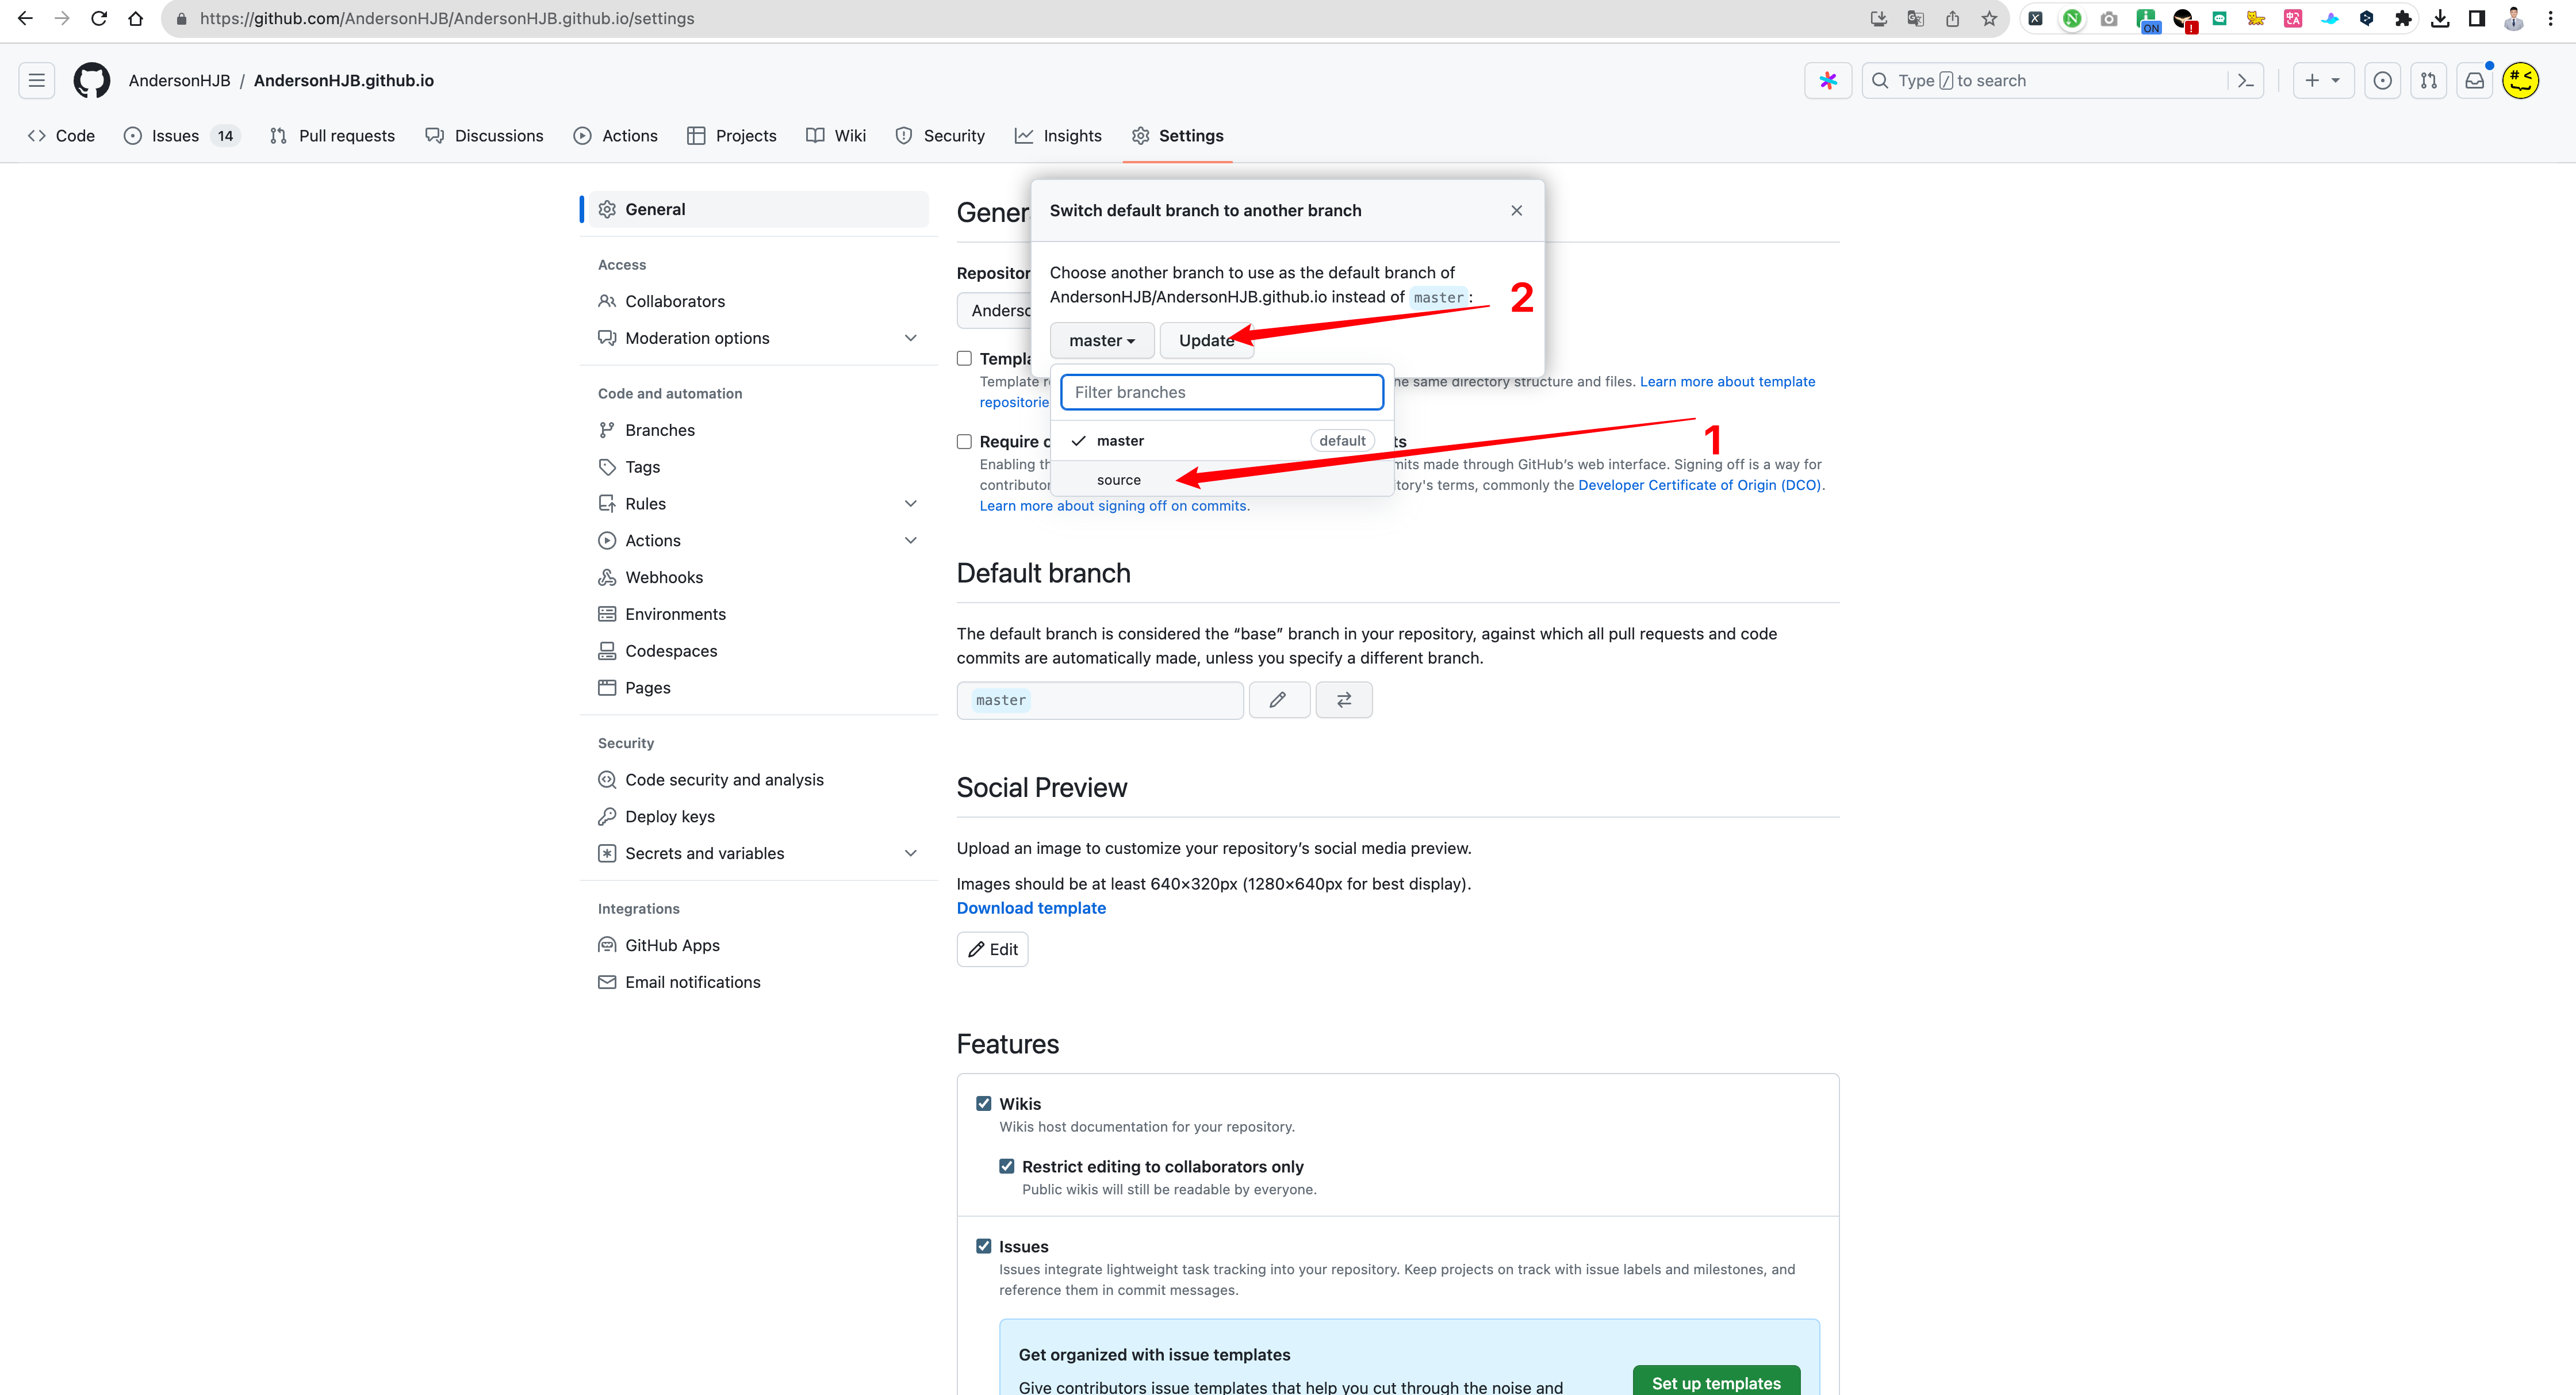
Task: Click the Update button in the dialog
Action: (x=1206, y=340)
